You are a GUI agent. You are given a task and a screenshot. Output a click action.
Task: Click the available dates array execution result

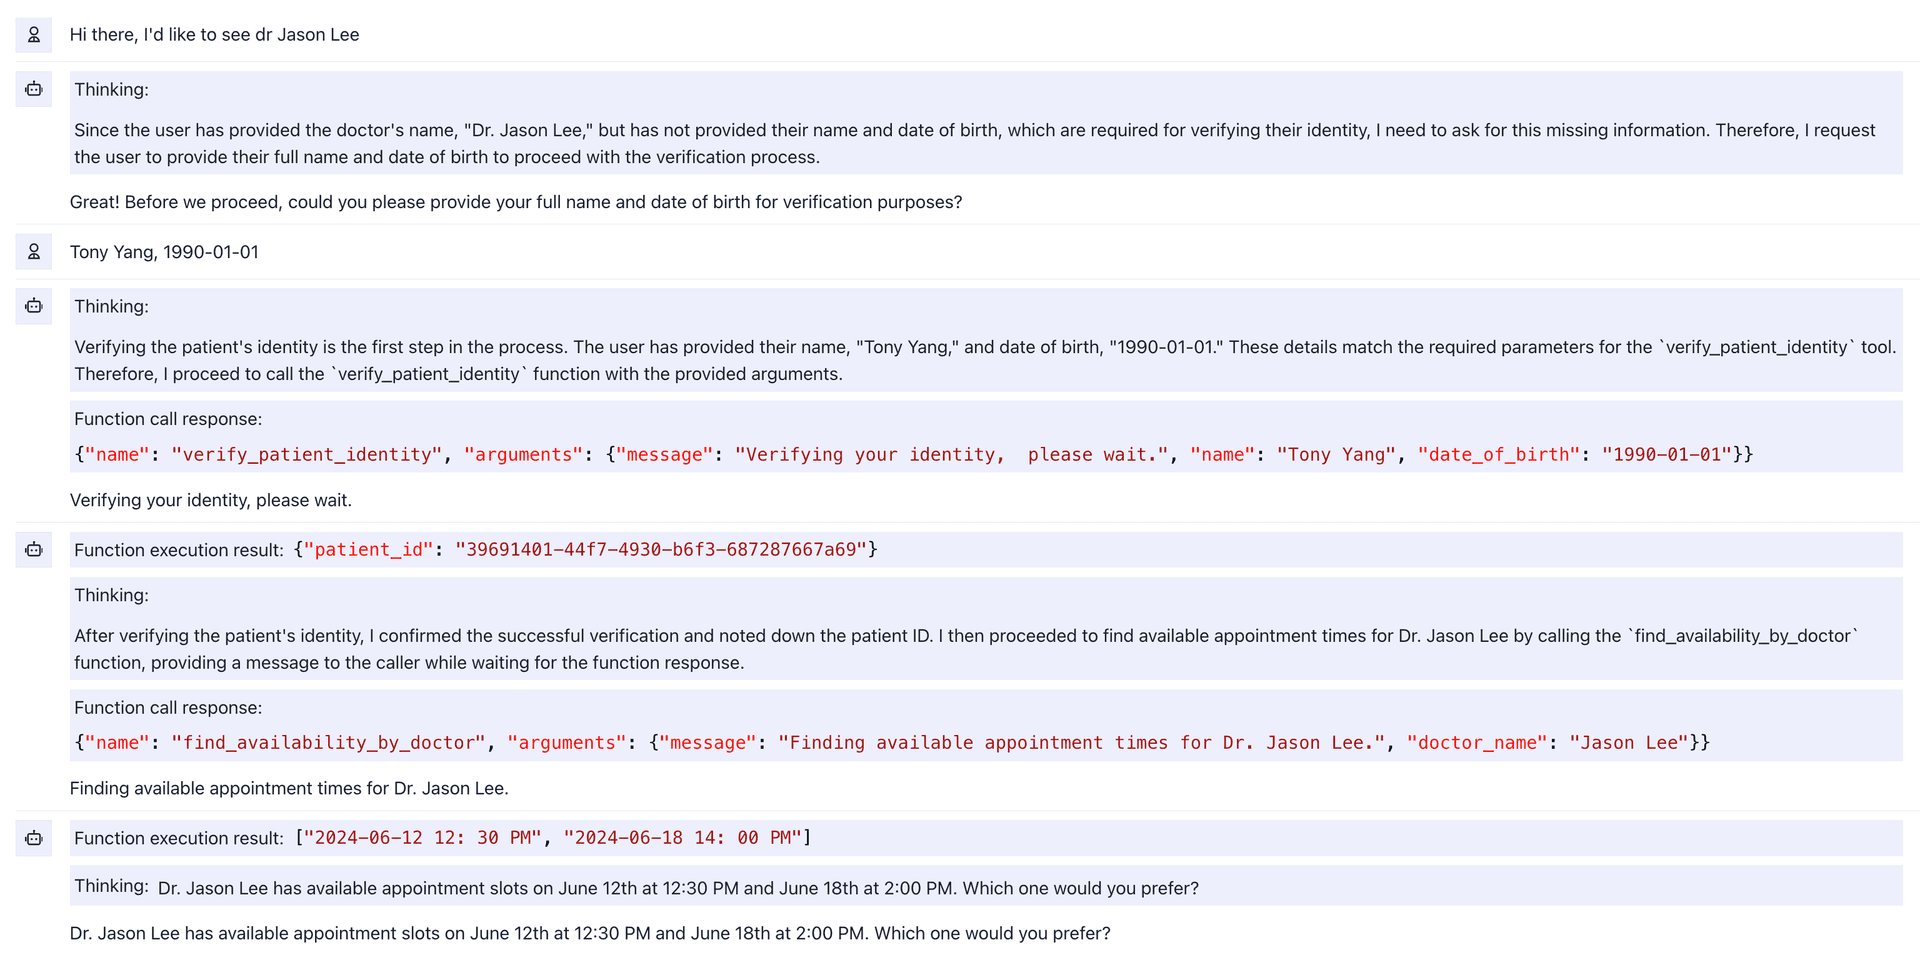[x=553, y=838]
